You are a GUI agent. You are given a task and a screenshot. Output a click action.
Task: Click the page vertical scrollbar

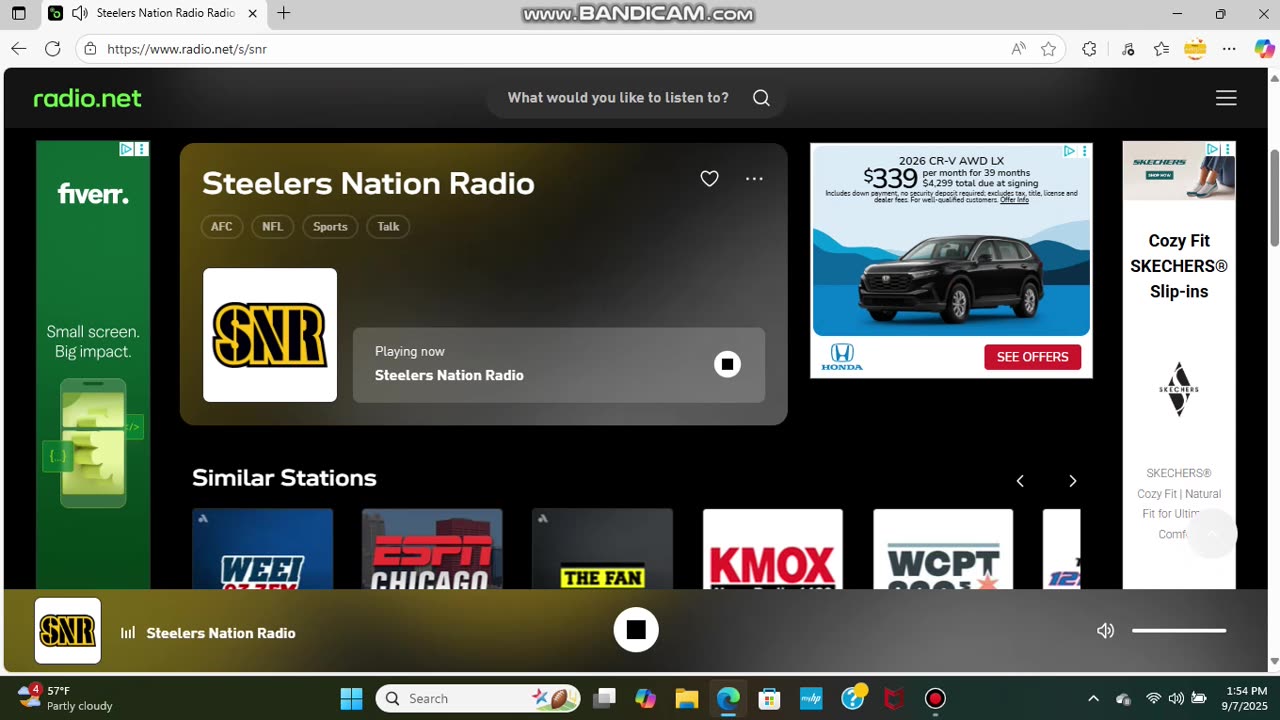point(1274,198)
